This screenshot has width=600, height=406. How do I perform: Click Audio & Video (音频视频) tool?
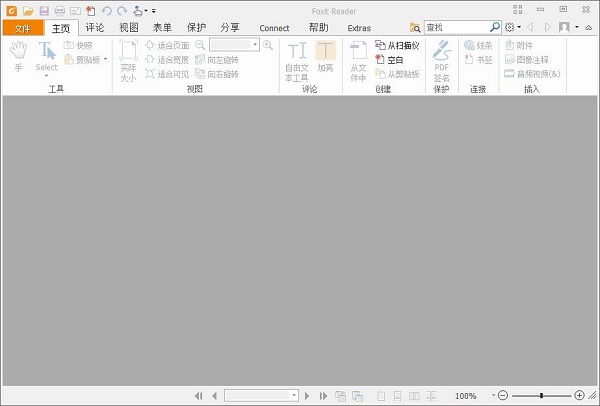coord(532,74)
